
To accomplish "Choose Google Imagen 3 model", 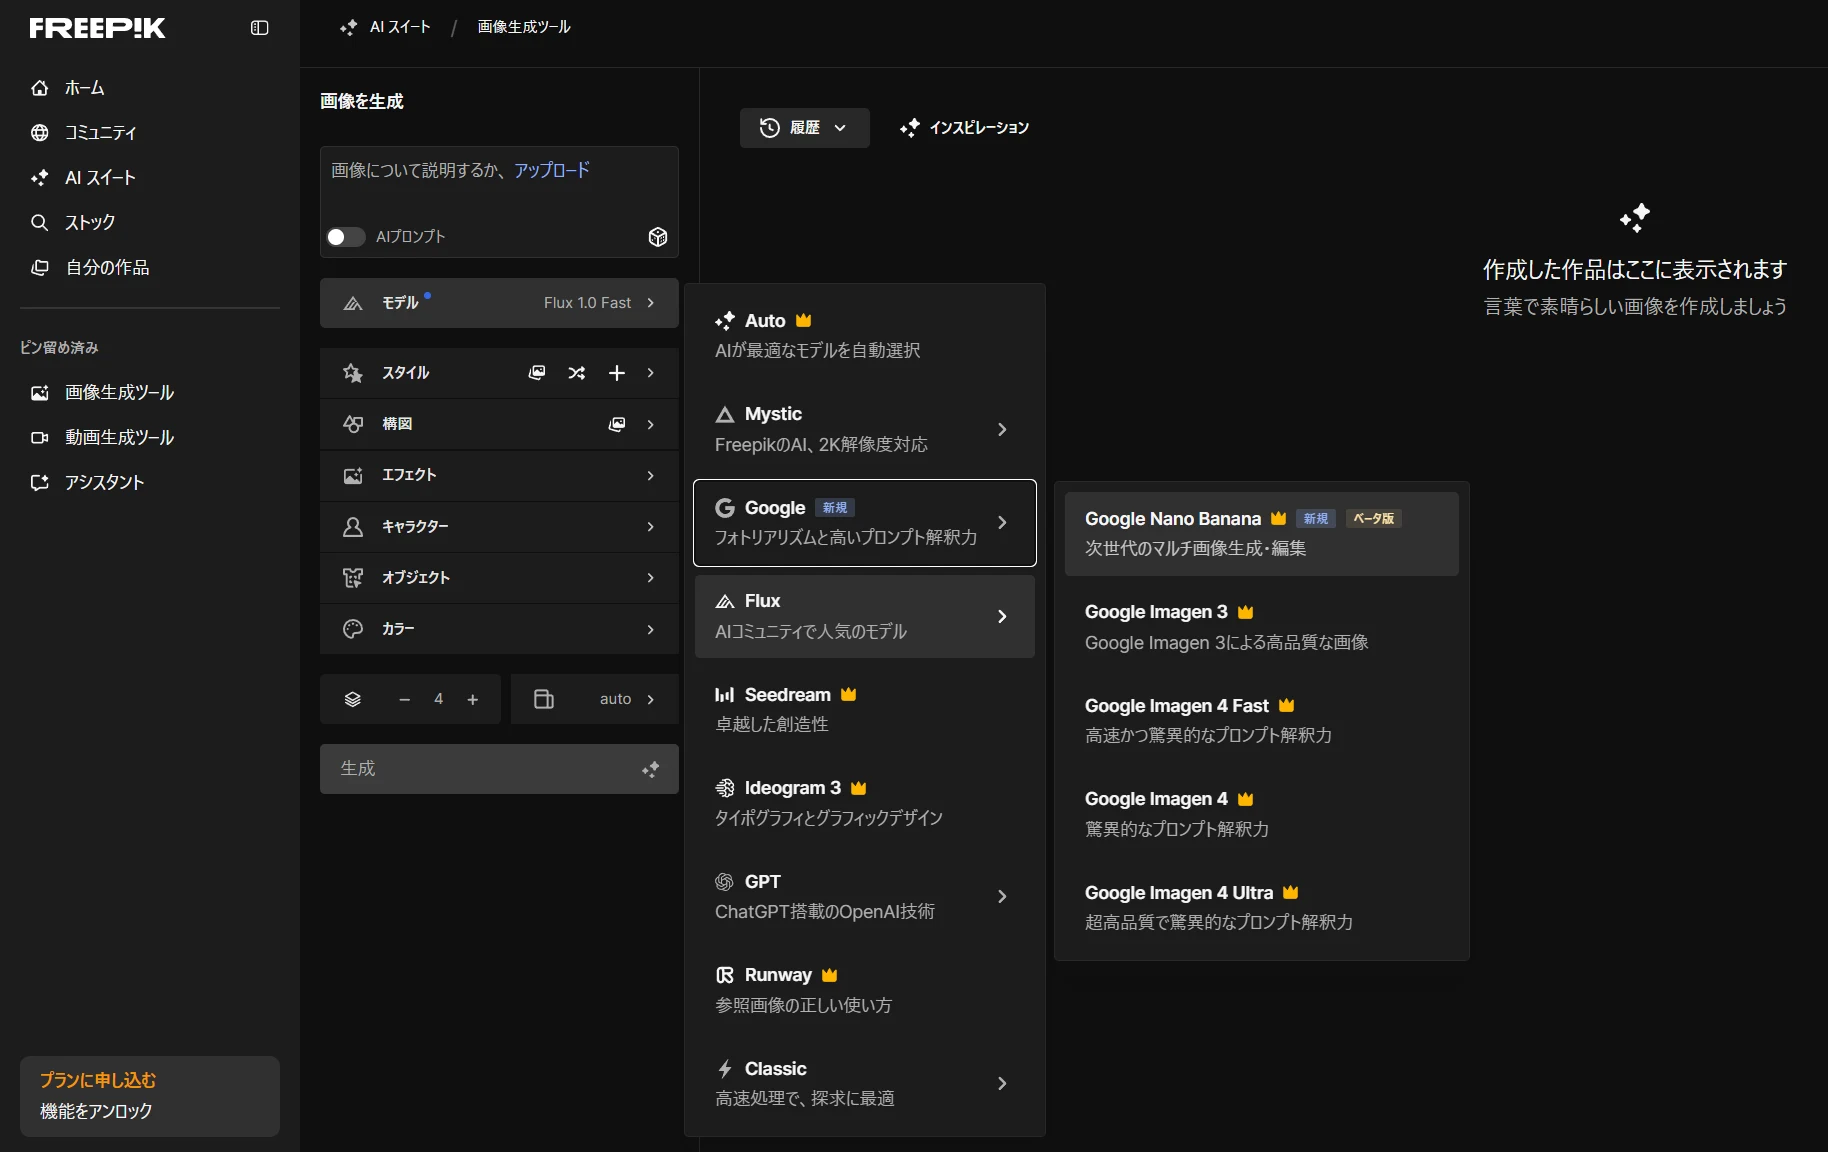I will click(1262, 627).
